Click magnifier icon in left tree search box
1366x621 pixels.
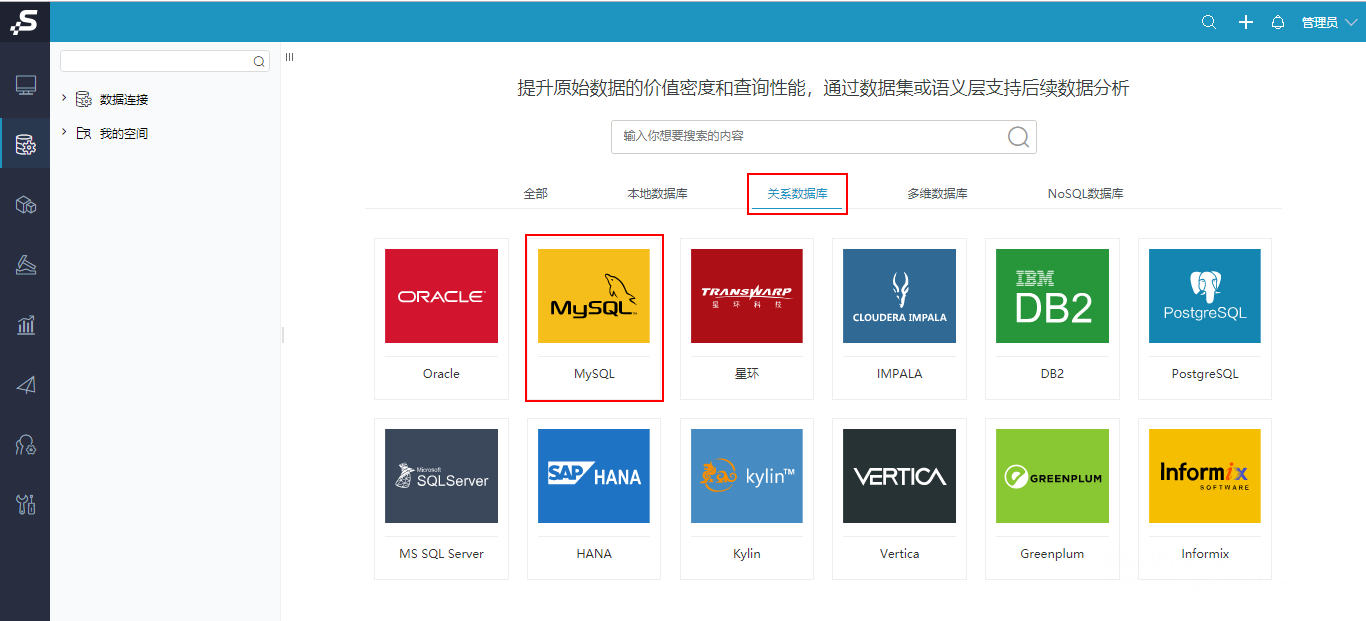[x=259, y=62]
